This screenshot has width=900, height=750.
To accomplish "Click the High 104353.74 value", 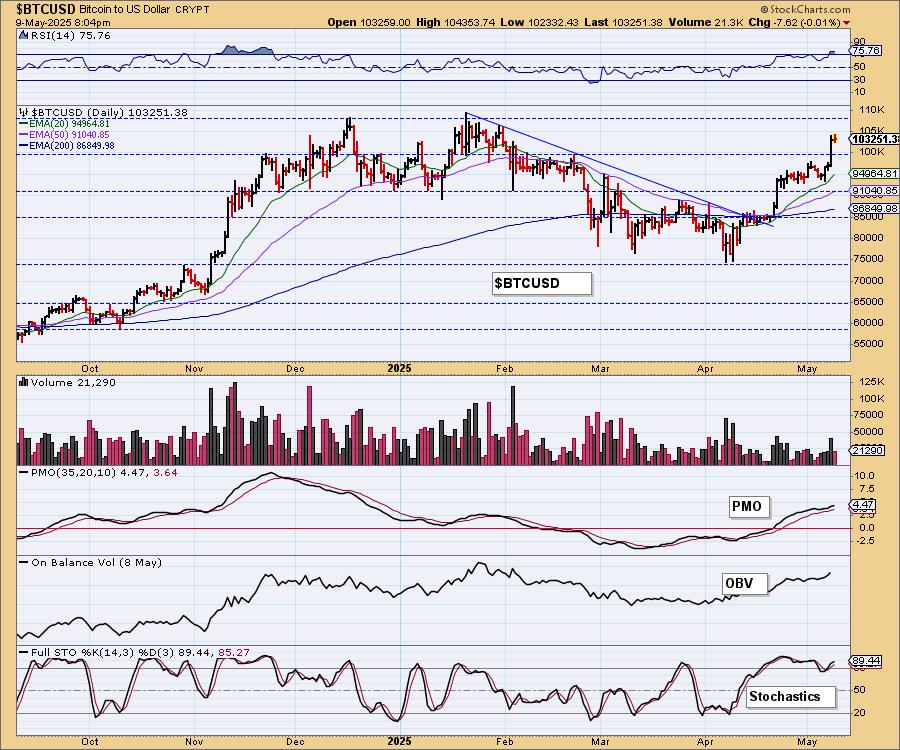I will pyautogui.click(x=456, y=22).
